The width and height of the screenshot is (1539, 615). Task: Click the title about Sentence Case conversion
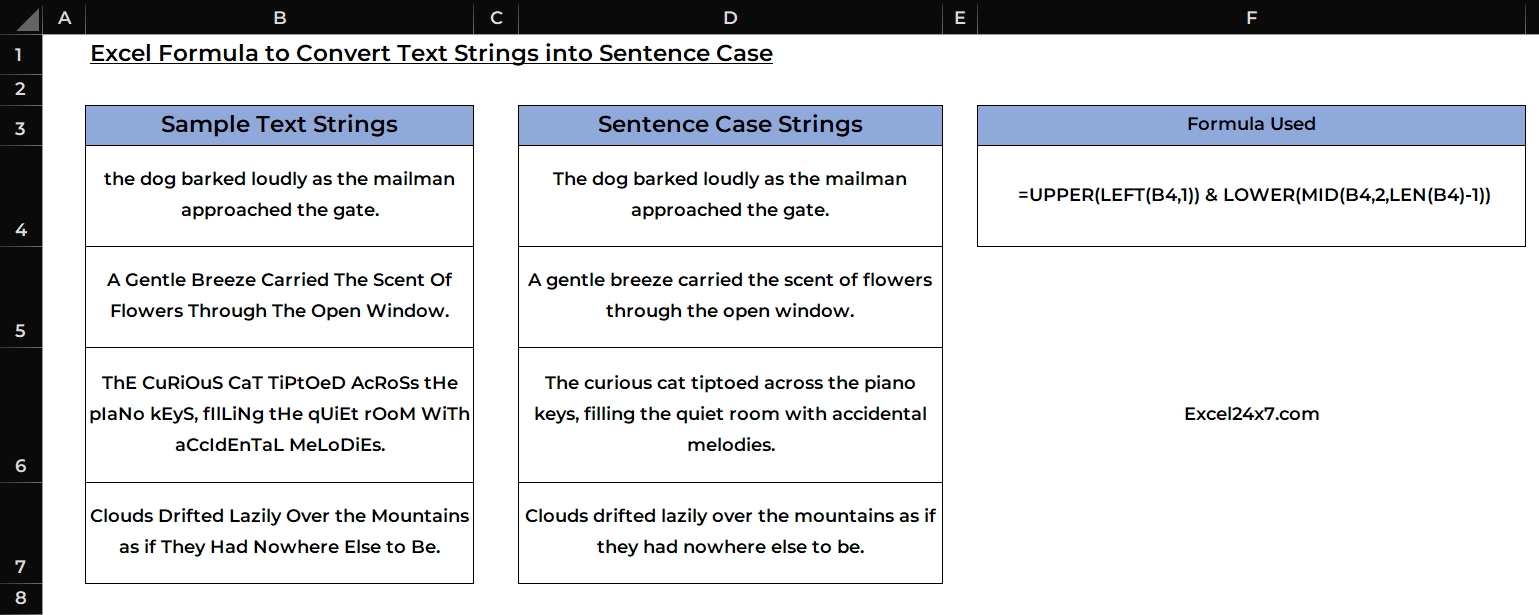[x=431, y=53]
